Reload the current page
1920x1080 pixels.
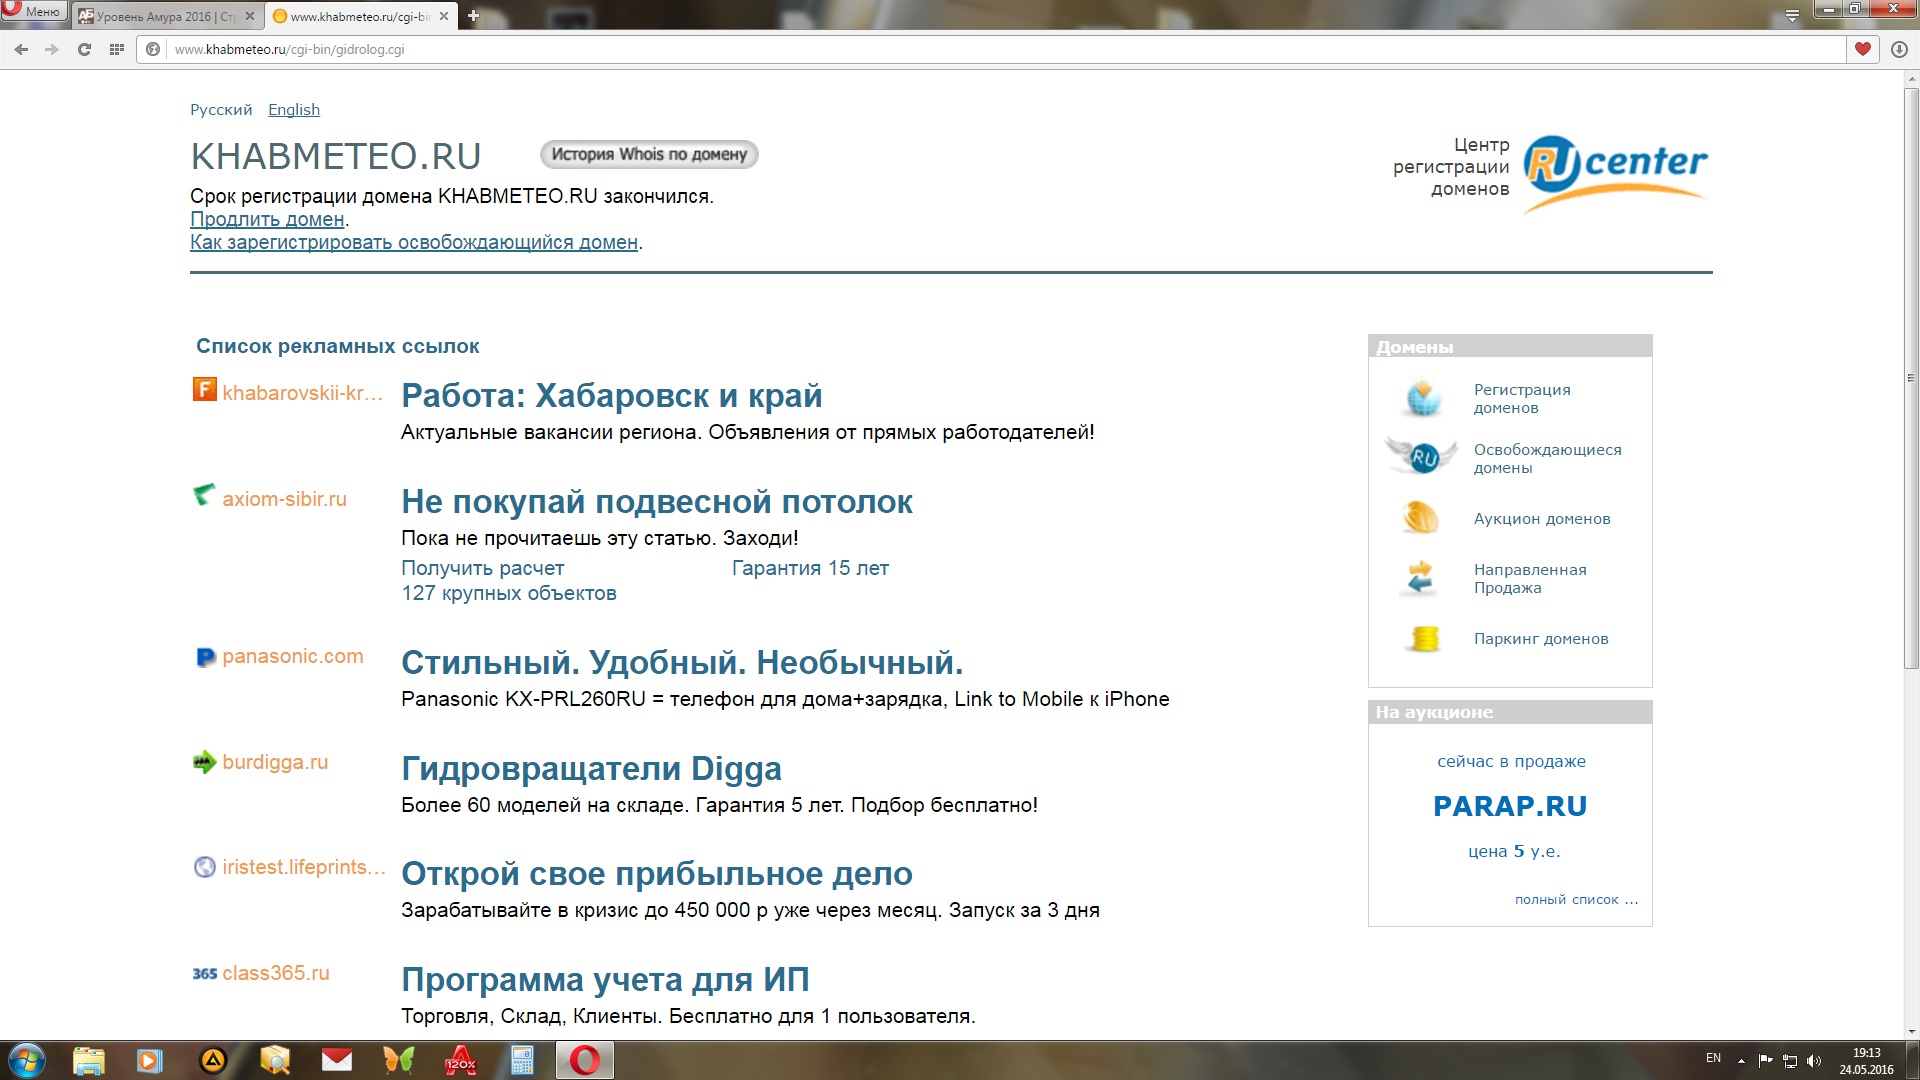coord(84,49)
